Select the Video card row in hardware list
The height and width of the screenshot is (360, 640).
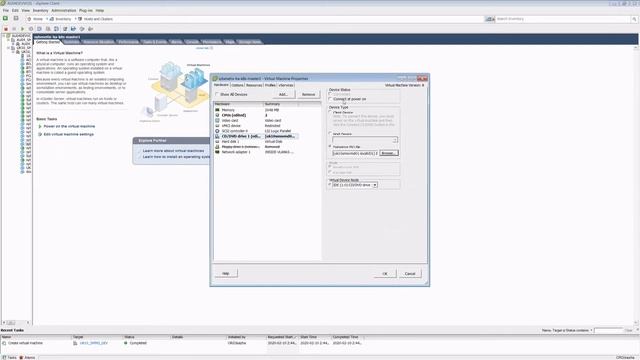point(256,120)
